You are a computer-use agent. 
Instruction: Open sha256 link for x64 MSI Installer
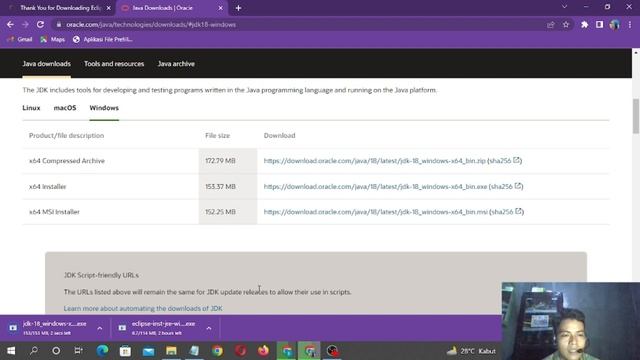click(507, 212)
